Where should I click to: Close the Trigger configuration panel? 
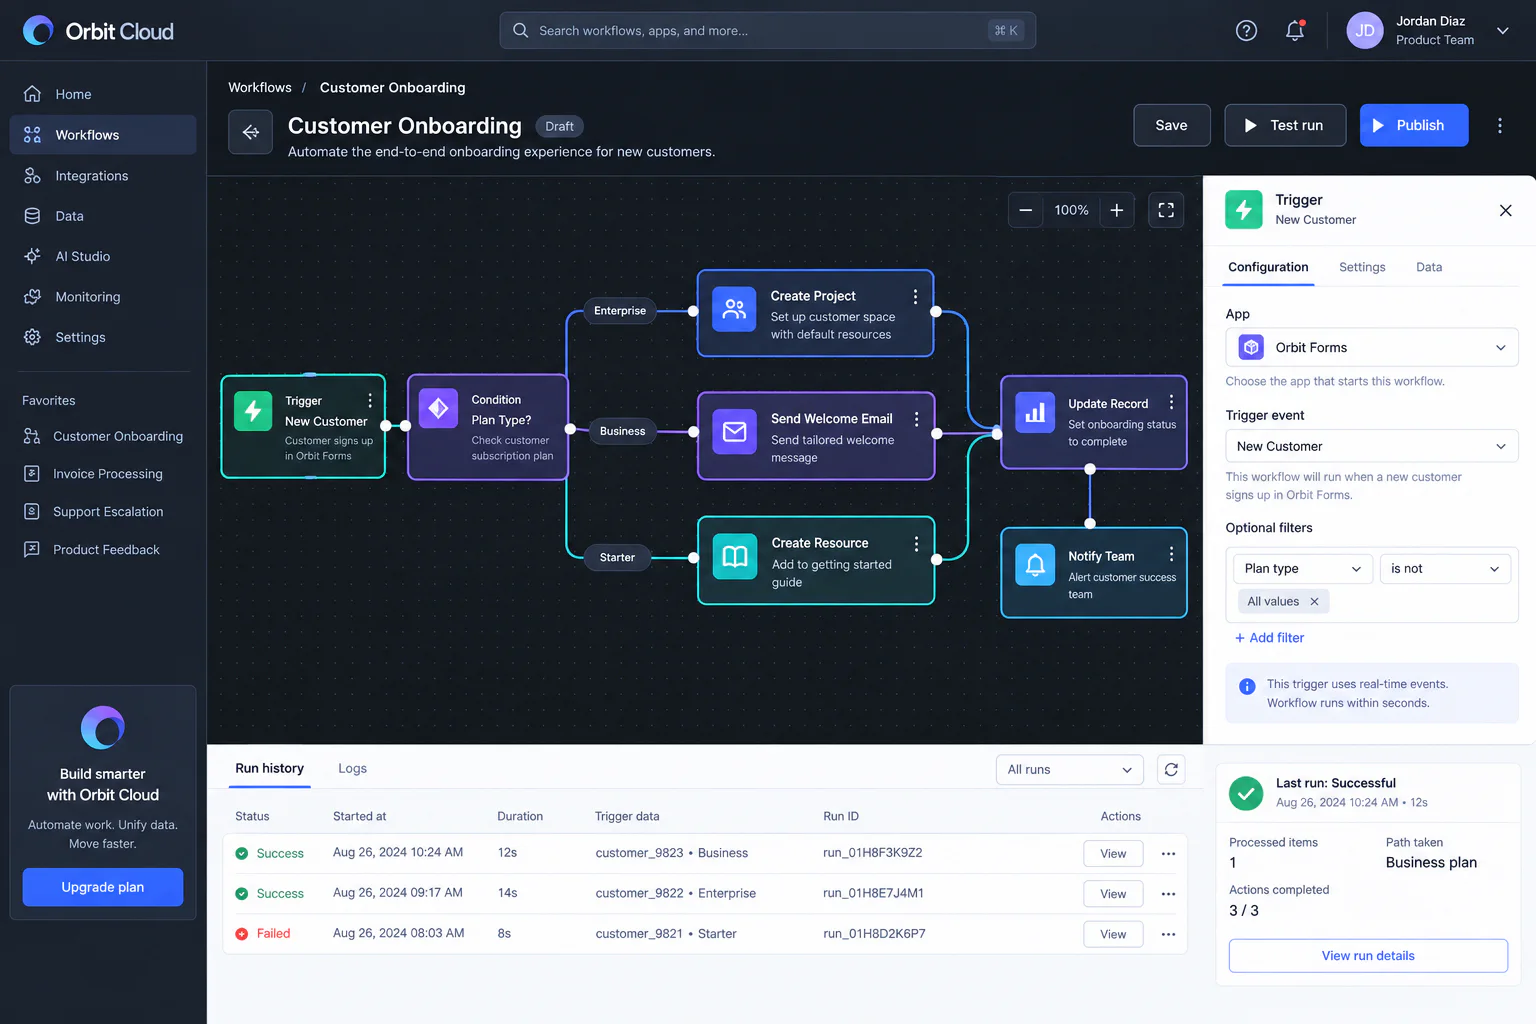tap(1505, 210)
